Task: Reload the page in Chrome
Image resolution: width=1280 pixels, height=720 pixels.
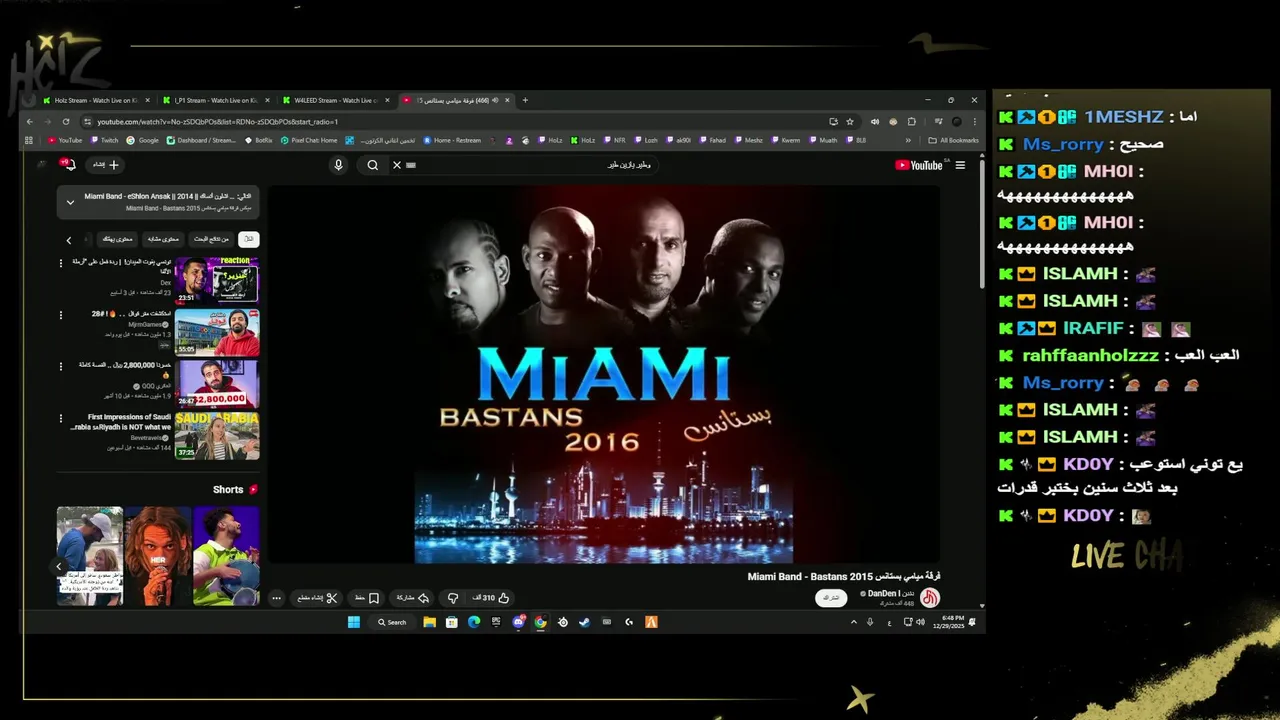Action: click(66, 122)
